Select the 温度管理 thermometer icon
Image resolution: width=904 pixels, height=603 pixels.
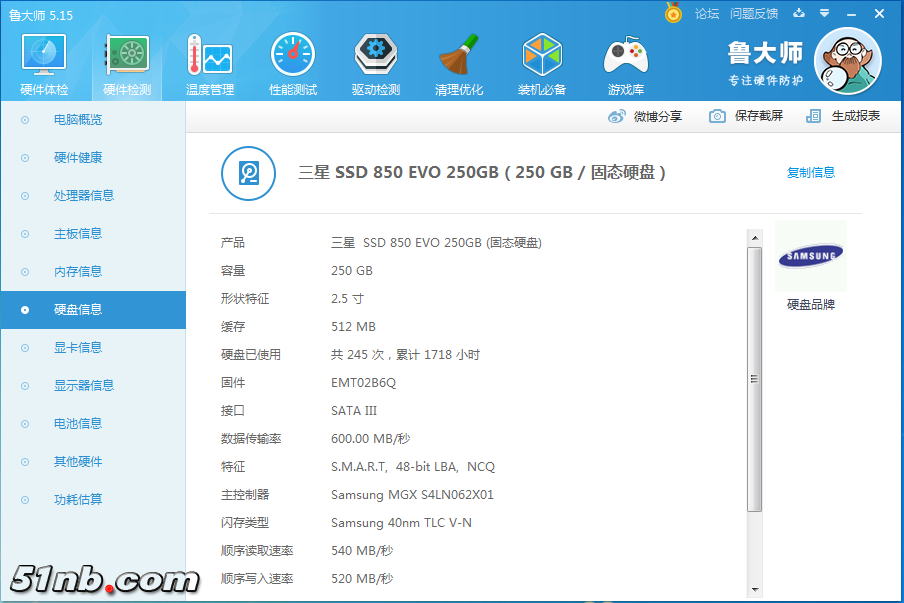[209, 57]
